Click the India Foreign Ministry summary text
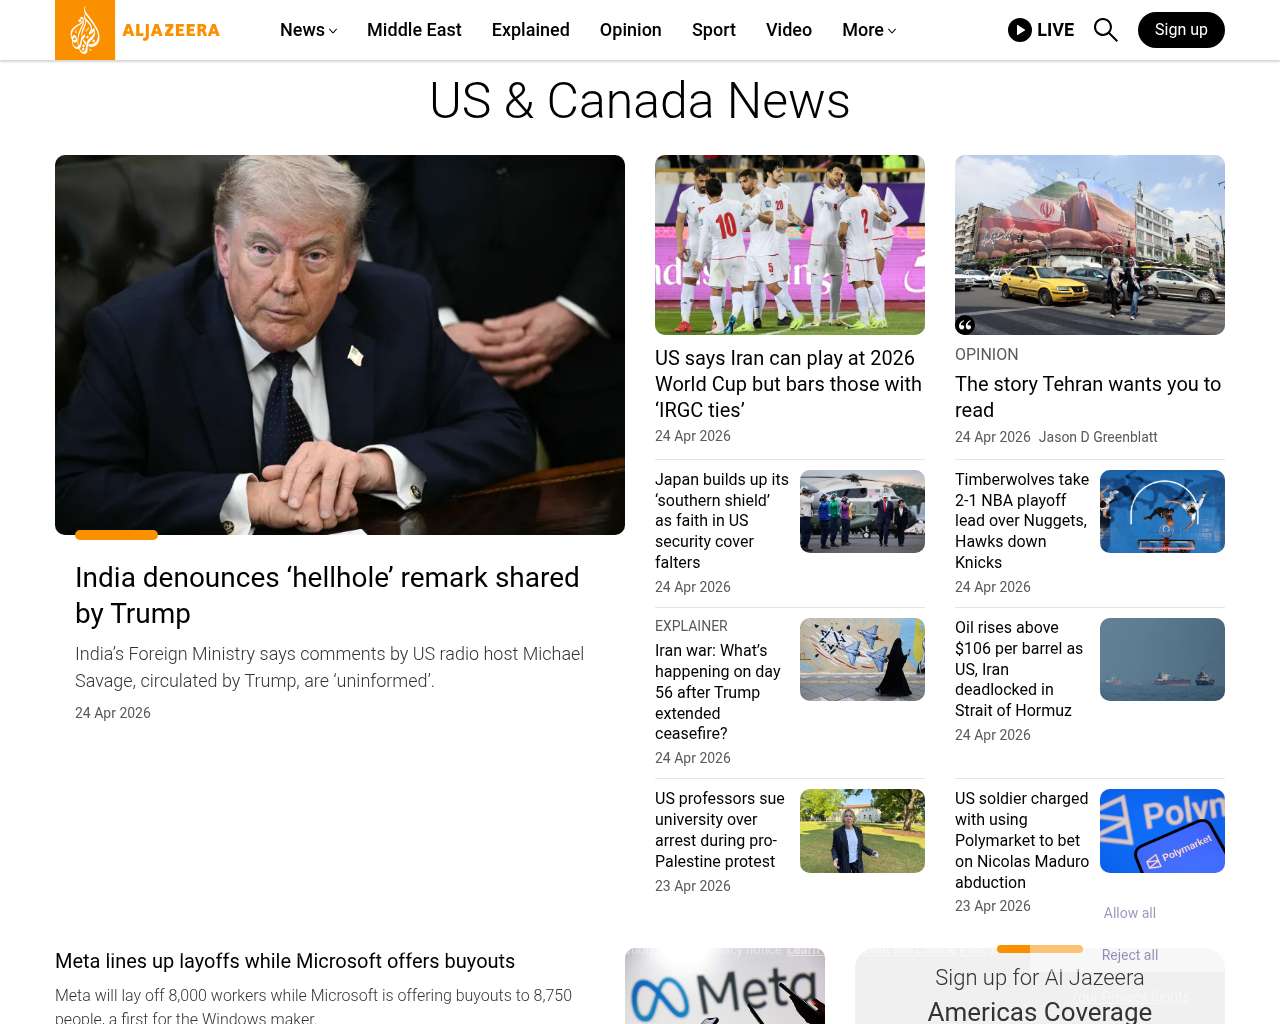Screen dimensions: 1280x1024 pyautogui.click(x=330, y=667)
